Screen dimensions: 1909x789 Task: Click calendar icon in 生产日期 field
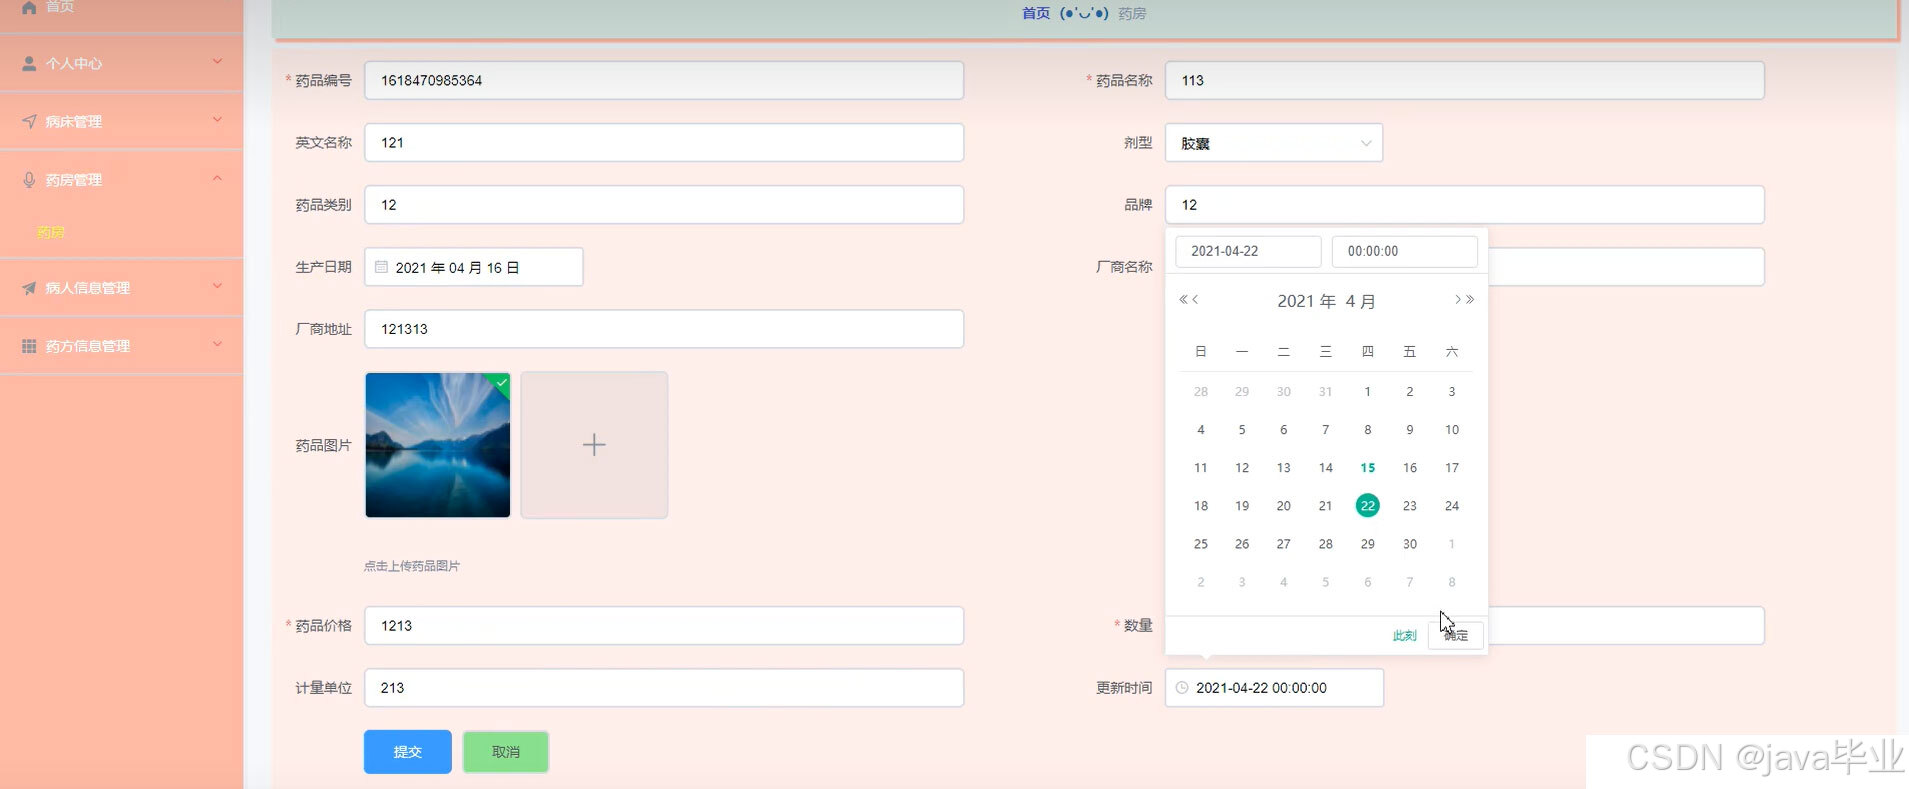coord(381,267)
